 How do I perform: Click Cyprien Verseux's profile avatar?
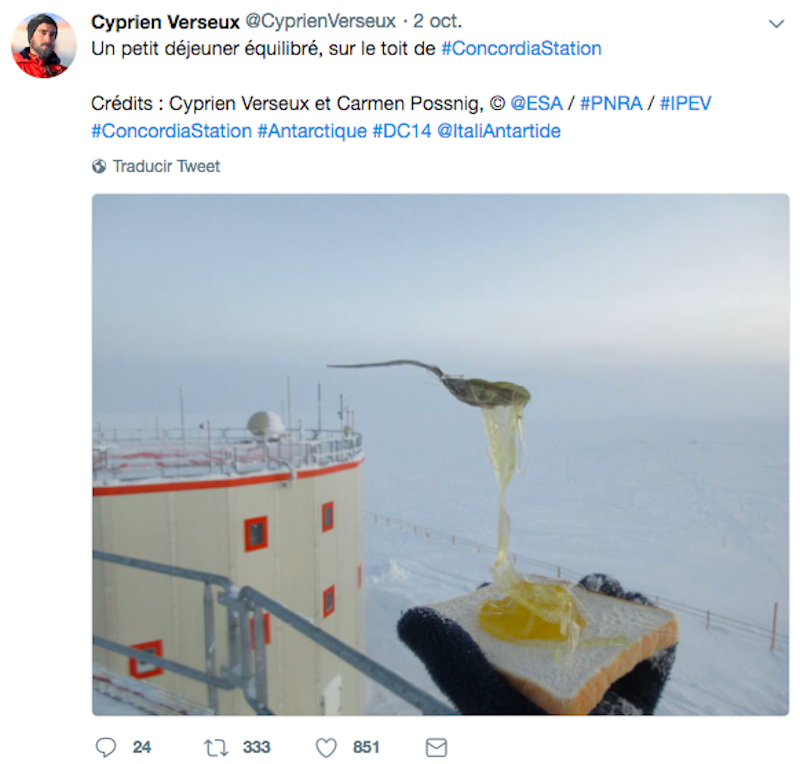(x=44, y=46)
